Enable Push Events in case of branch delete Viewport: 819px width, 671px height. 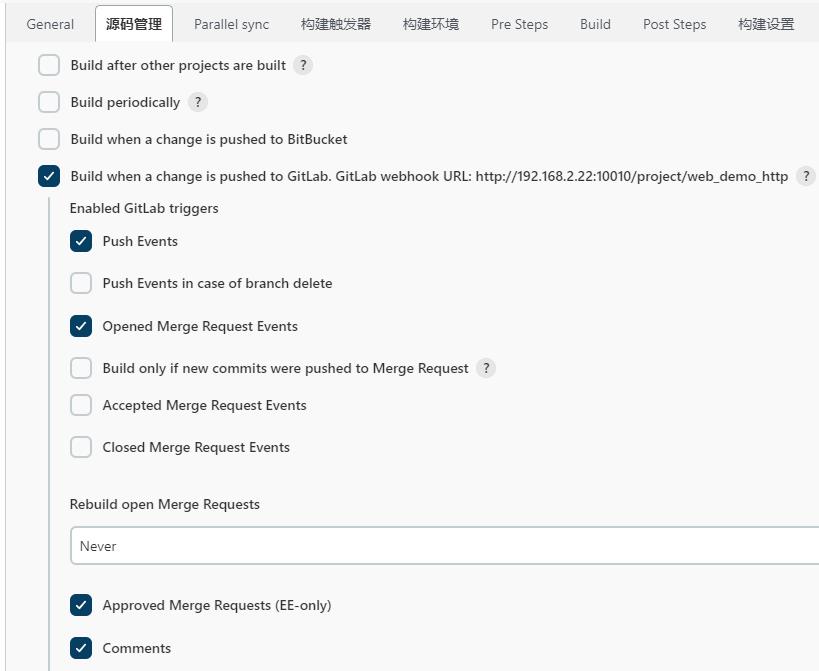click(81, 283)
